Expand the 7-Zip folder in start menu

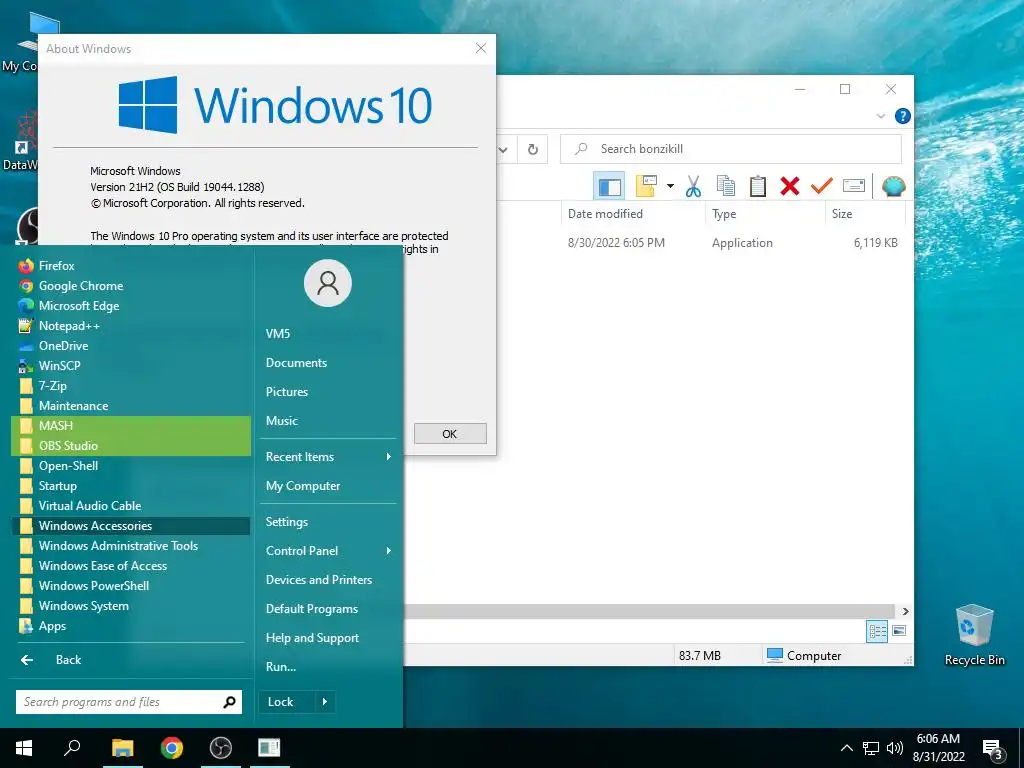tap(131, 386)
